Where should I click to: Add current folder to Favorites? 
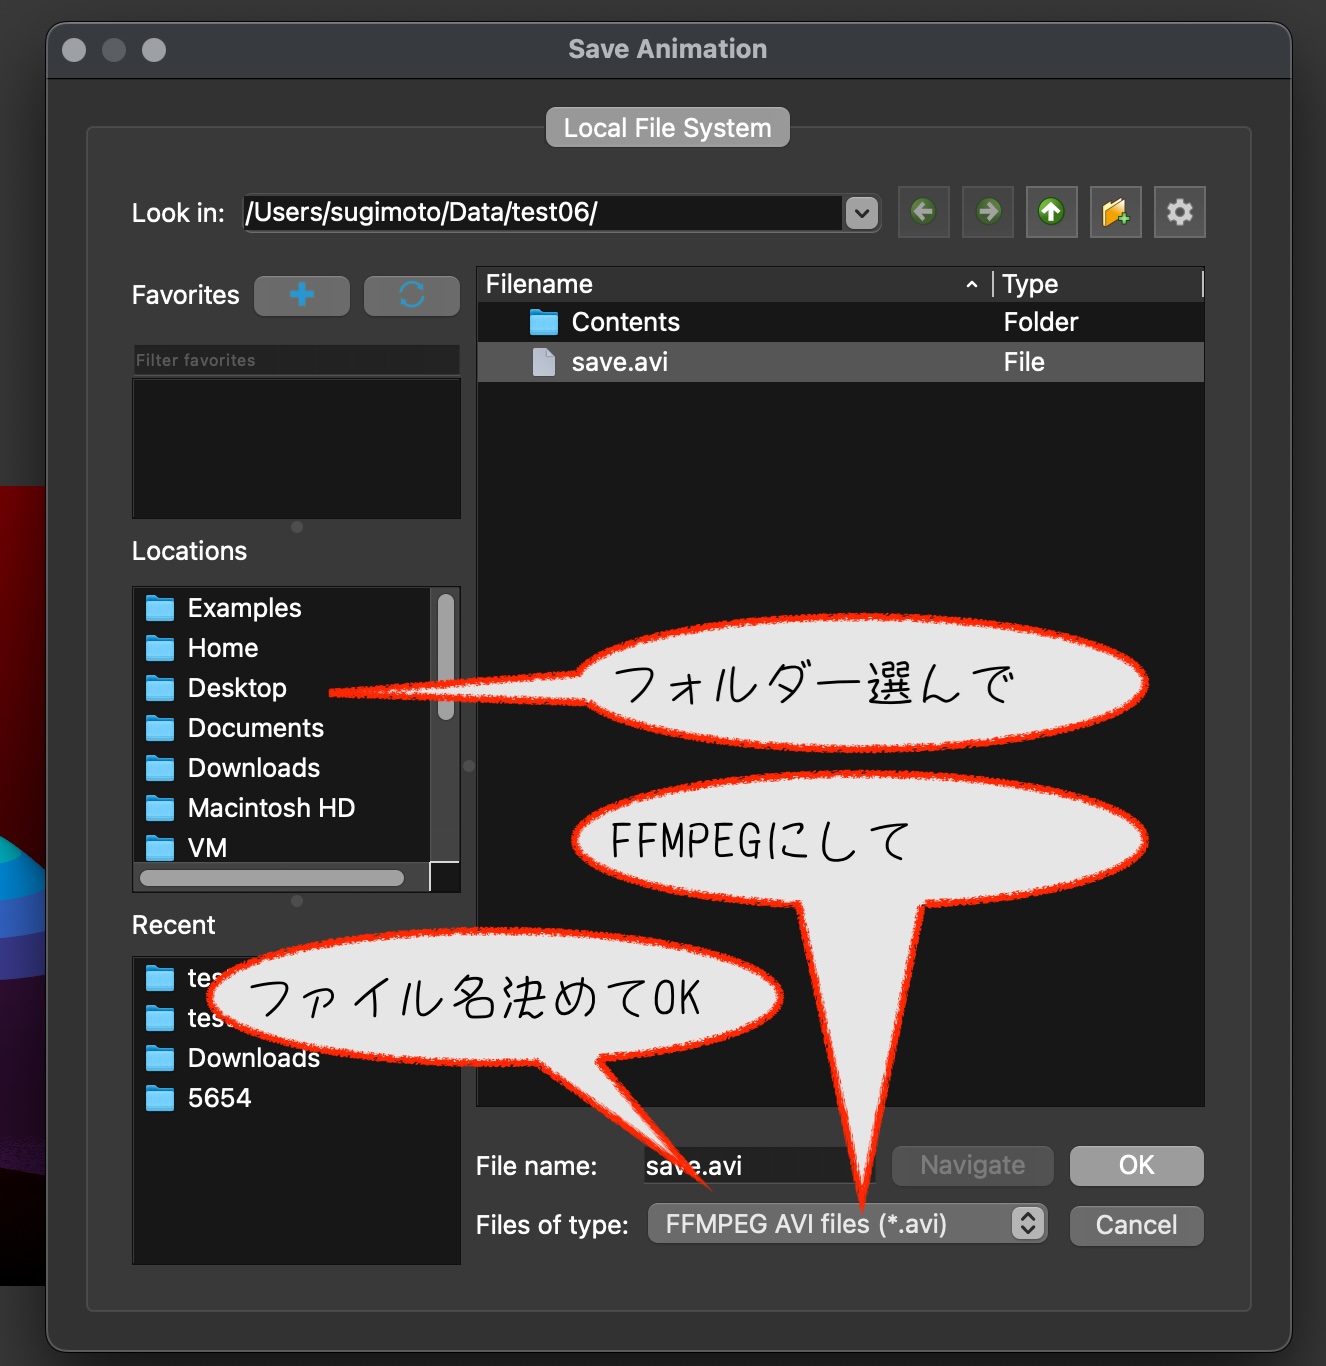(x=302, y=295)
